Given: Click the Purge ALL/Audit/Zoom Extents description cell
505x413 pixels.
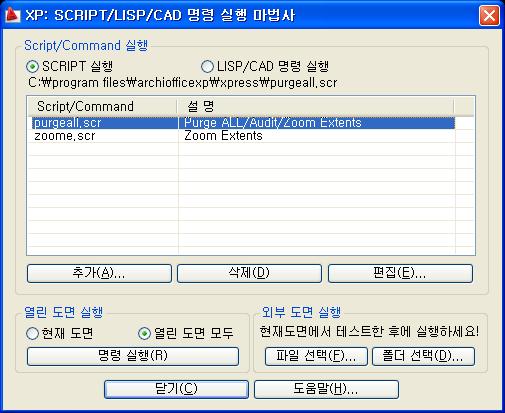Looking at the screenshot, I should (273, 123).
